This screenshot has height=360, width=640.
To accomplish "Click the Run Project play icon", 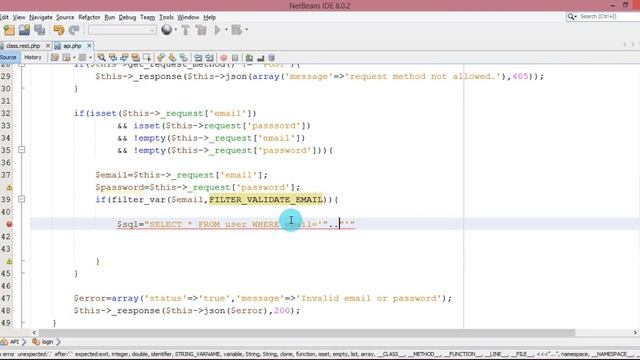I will point(217,30).
